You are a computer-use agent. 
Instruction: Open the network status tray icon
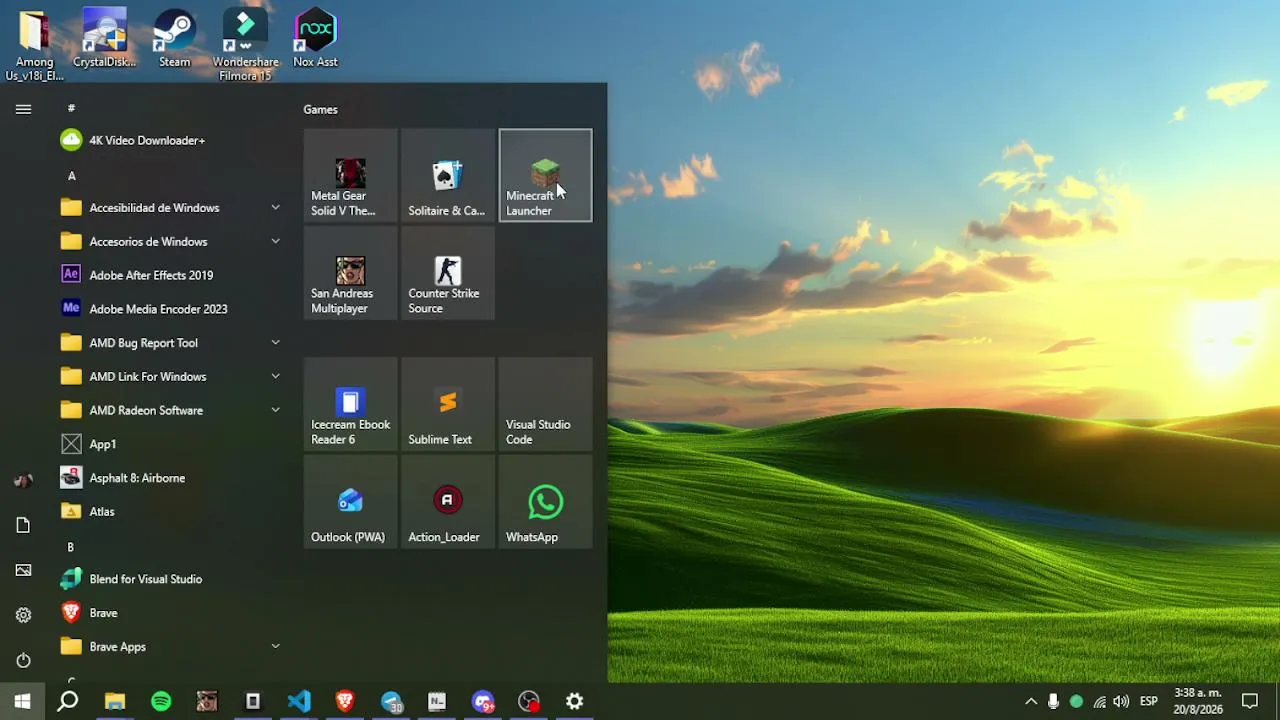tap(1100, 701)
